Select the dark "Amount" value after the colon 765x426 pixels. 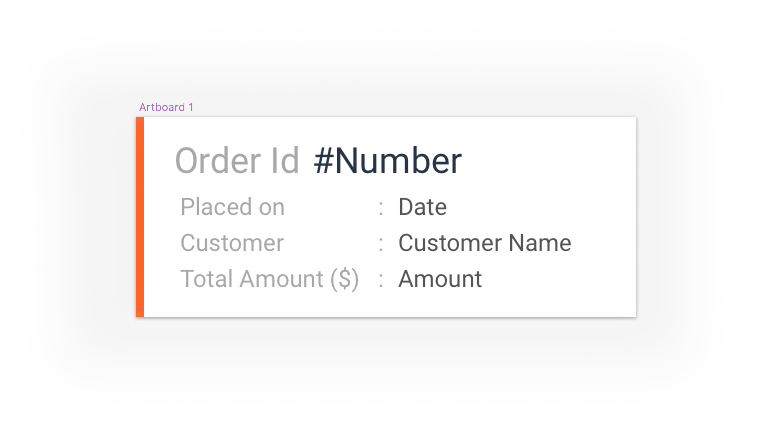click(440, 279)
